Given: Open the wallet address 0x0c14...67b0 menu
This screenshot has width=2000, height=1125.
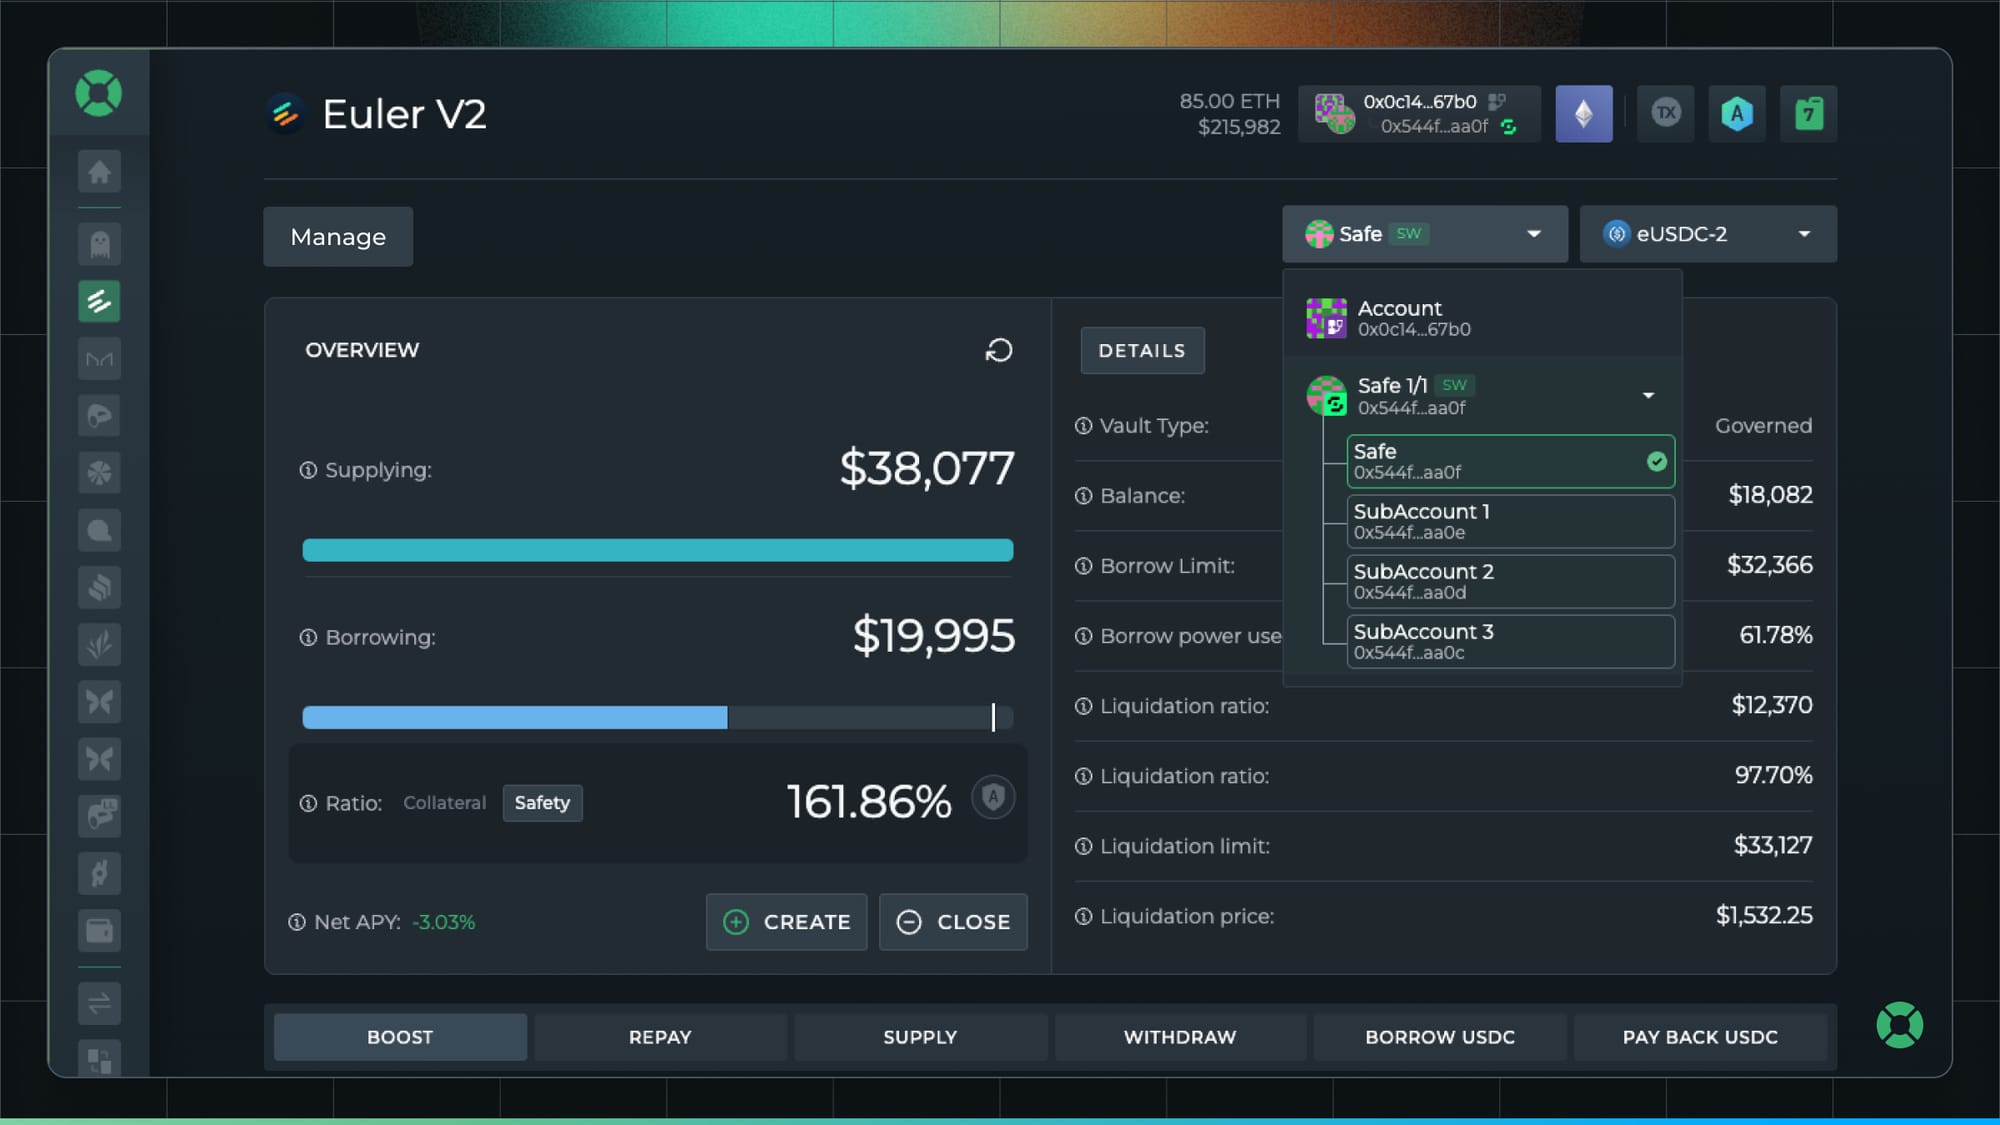Looking at the screenshot, I should coord(1419,114).
